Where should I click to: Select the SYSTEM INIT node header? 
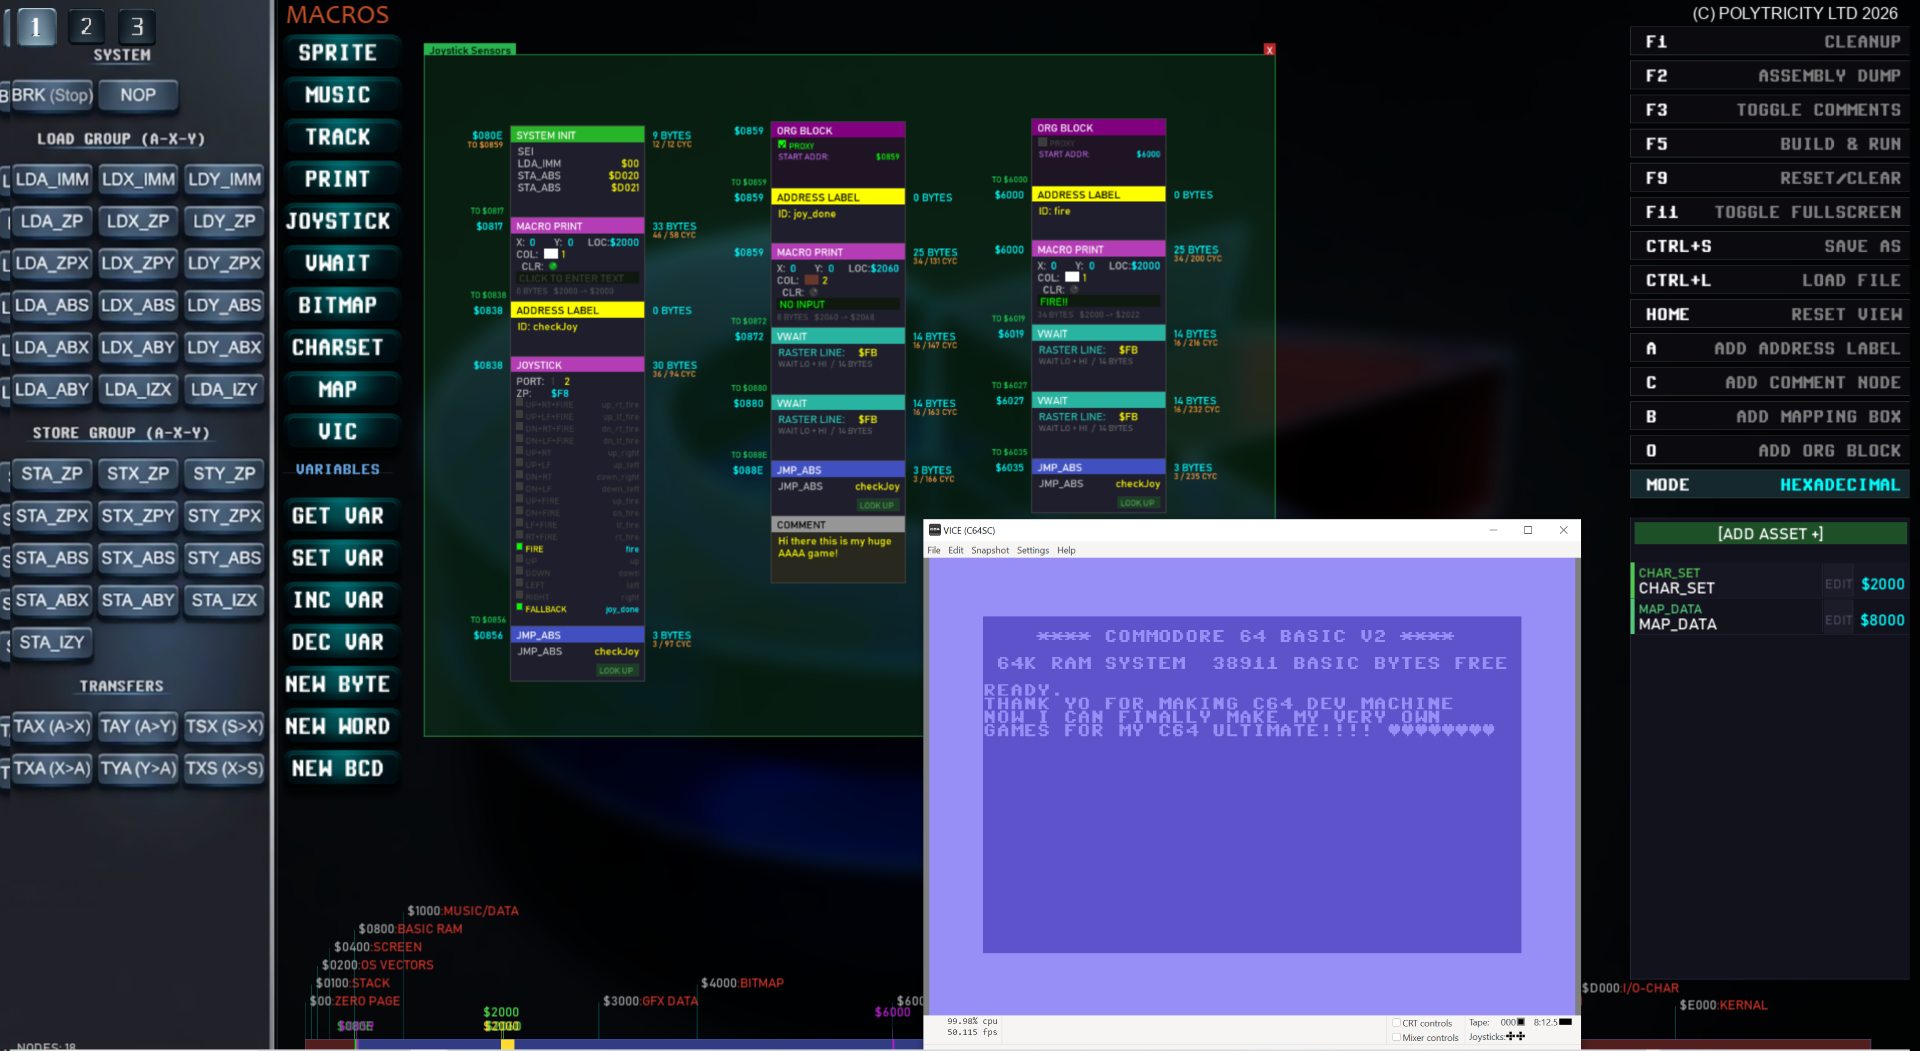coord(577,135)
